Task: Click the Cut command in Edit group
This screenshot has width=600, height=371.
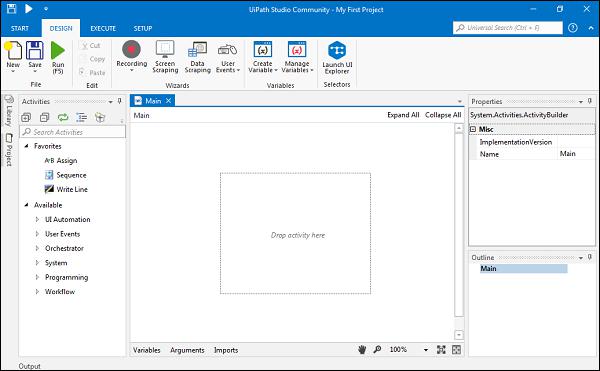Action: pos(91,46)
